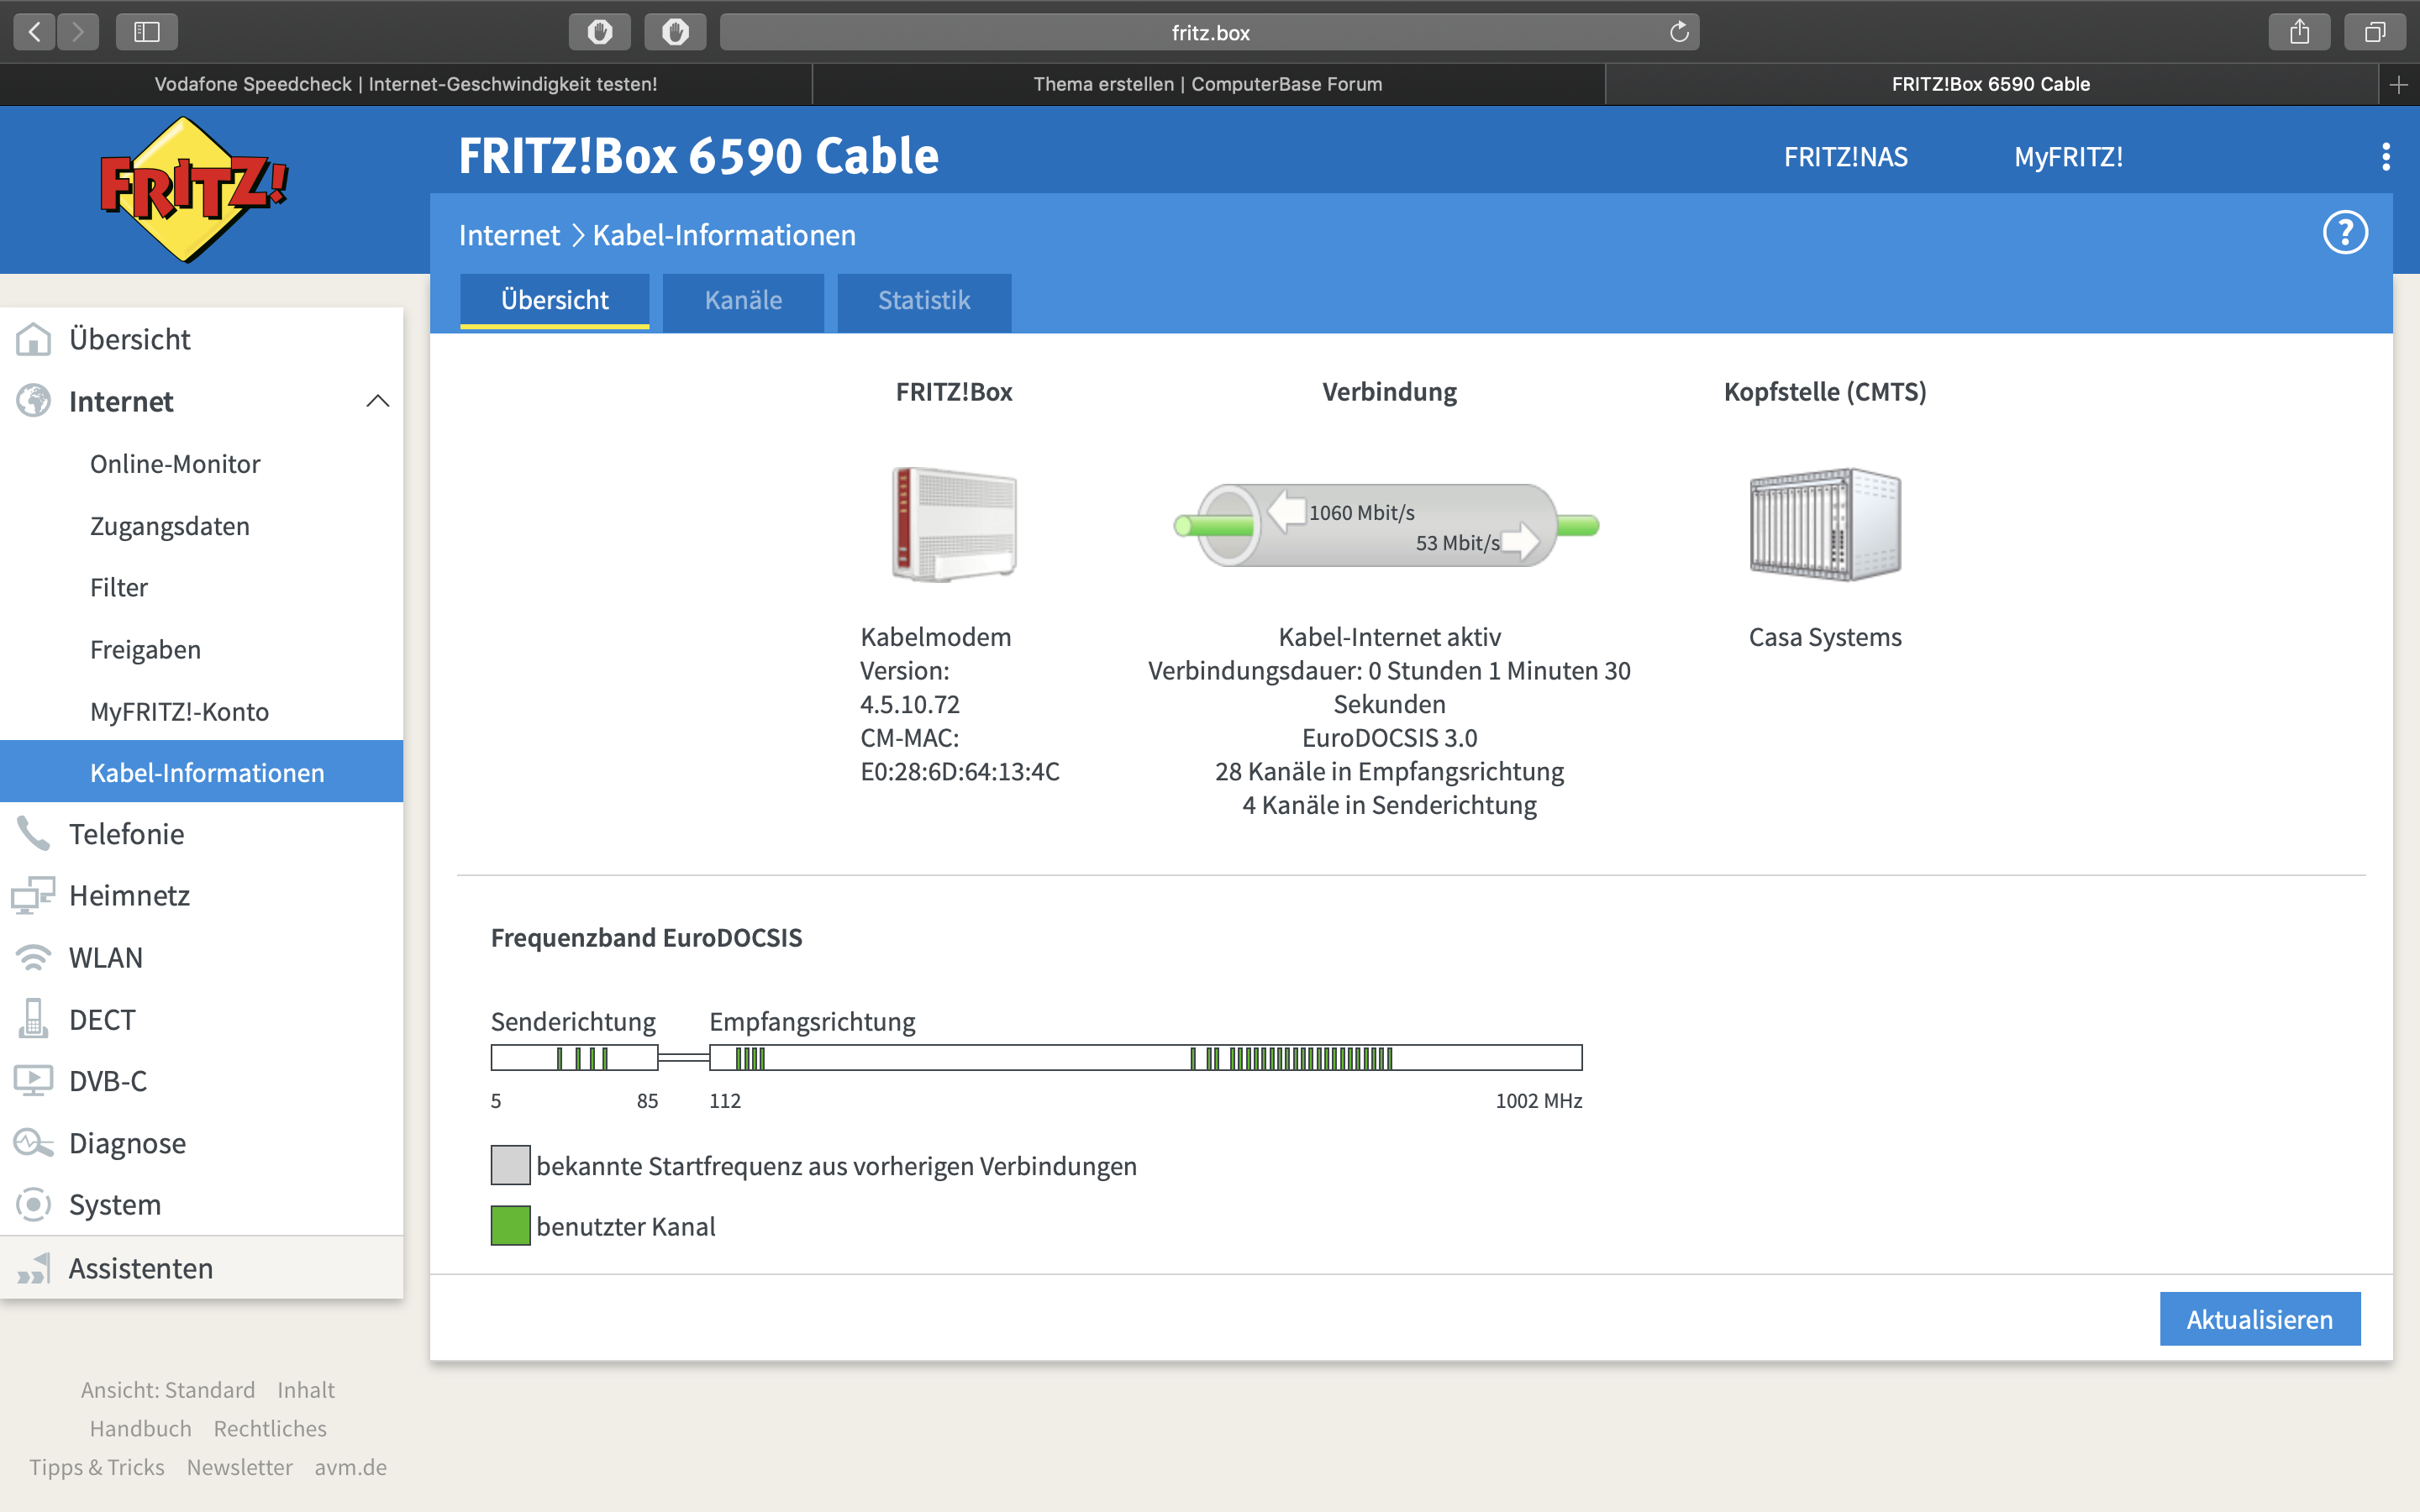This screenshot has height=1512, width=2420.
Task: Click the Internet globe icon
Action: 33,401
